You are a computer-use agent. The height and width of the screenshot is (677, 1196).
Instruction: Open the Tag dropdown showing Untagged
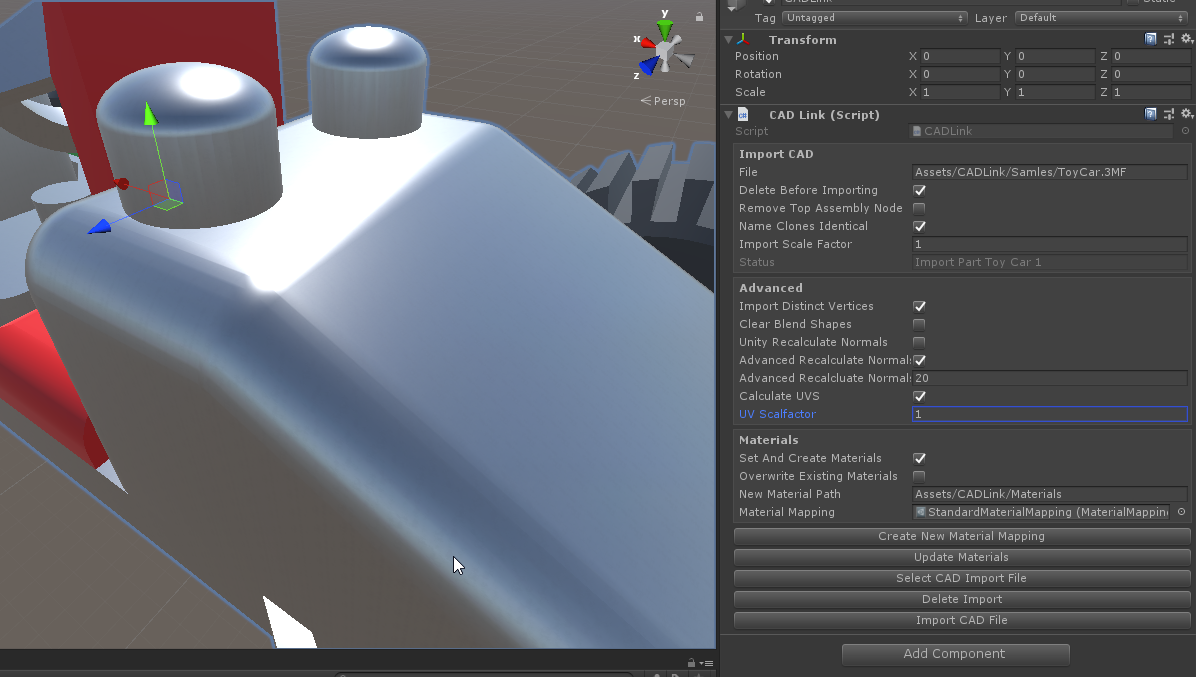coord(874,18)
